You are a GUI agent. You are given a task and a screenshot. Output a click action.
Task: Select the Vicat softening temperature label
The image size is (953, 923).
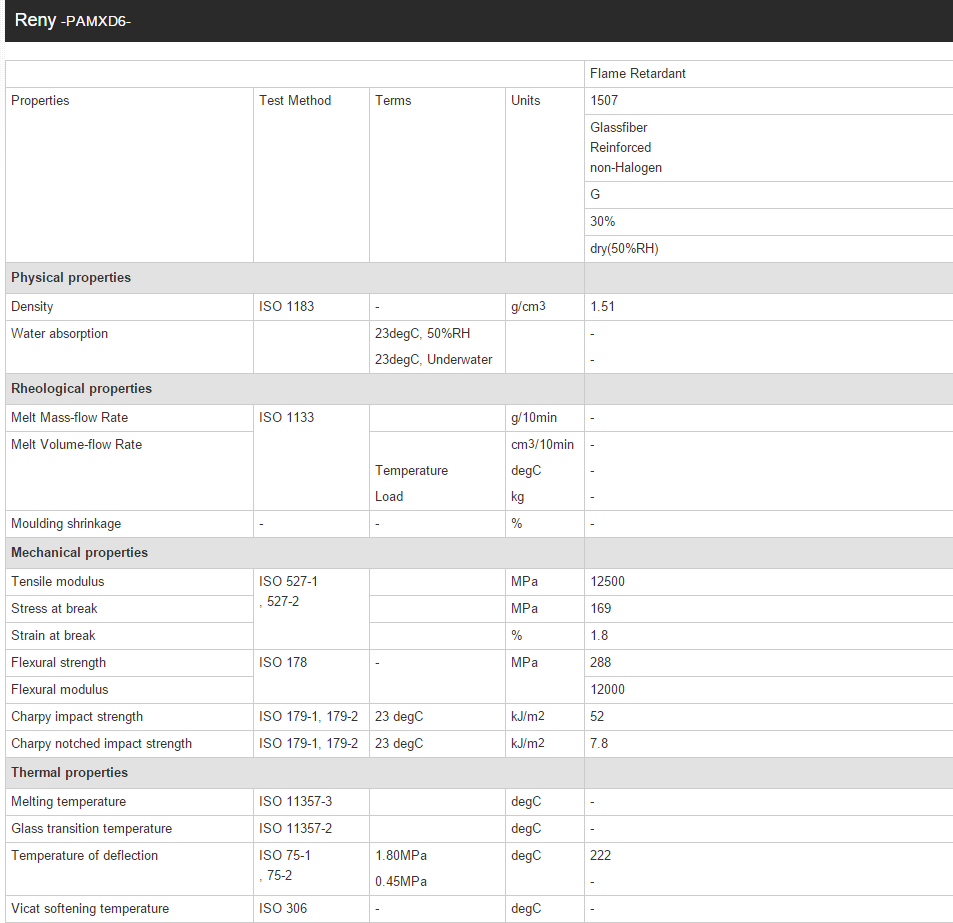pos(90,909)
